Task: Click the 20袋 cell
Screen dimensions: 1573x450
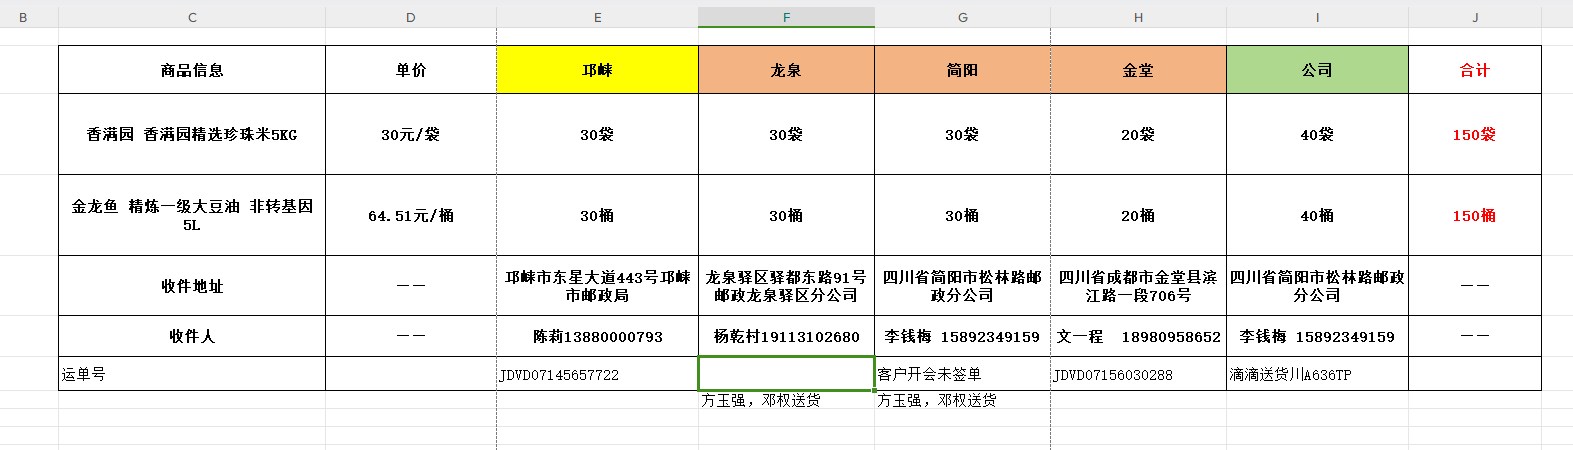Action: click(1138, 134)
